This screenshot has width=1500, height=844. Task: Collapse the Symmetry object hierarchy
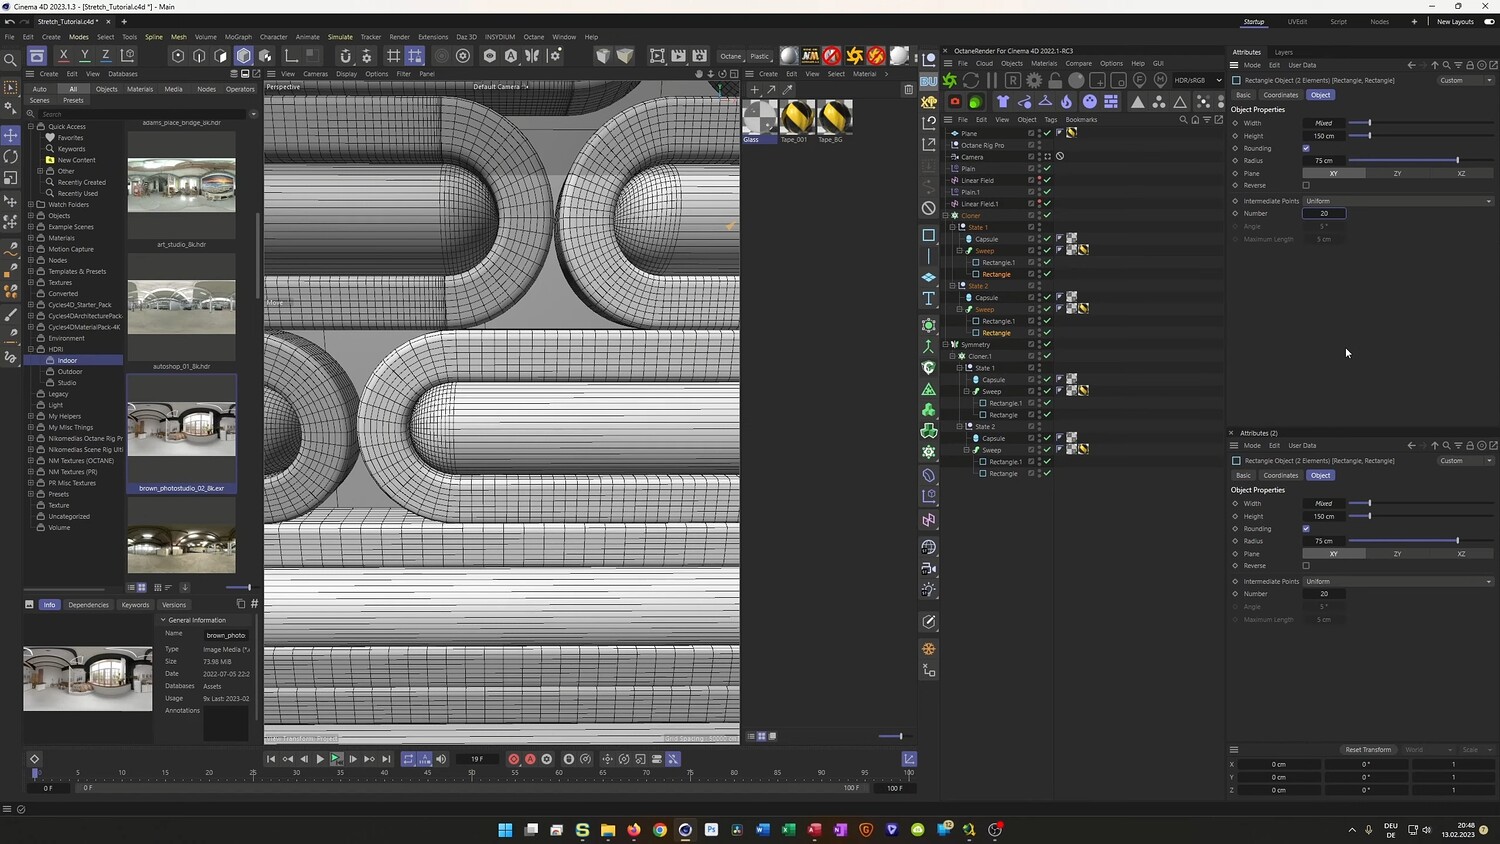[946, 344]
